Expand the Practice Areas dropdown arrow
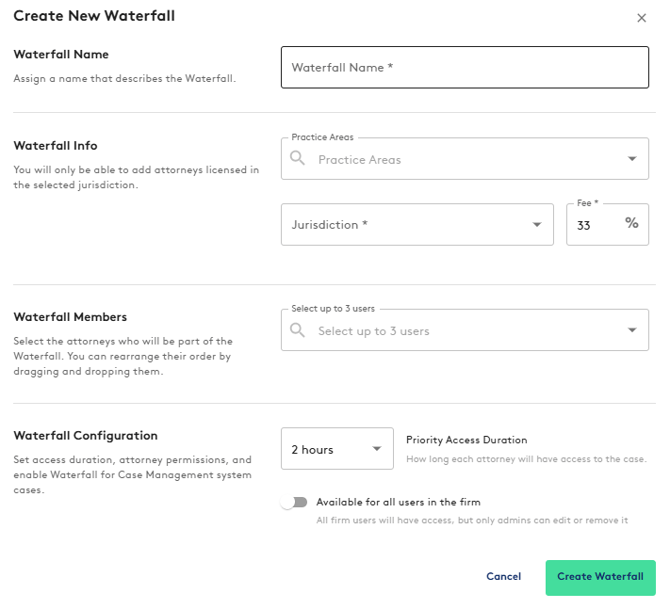This screenshot has width=670, height=609. (632, 159)
